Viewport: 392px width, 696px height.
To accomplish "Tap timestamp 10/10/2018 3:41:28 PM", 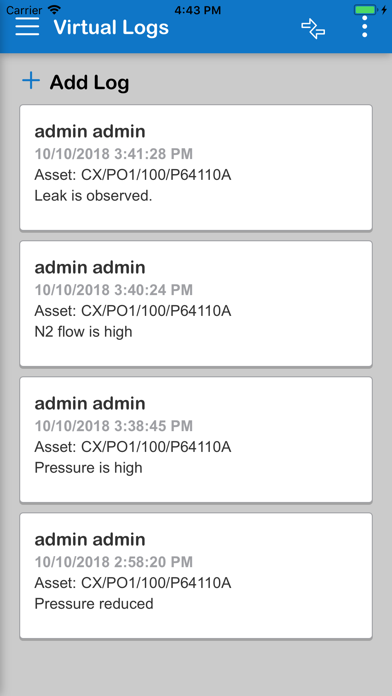I will pos(114,154).
